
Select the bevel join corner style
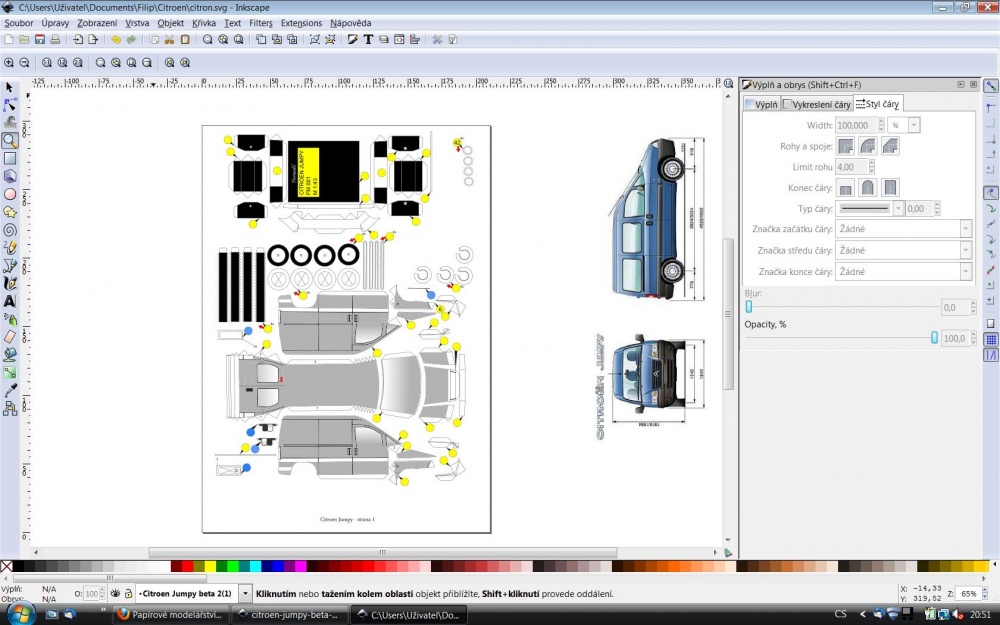pyautogui.click(x=890, y=146)
